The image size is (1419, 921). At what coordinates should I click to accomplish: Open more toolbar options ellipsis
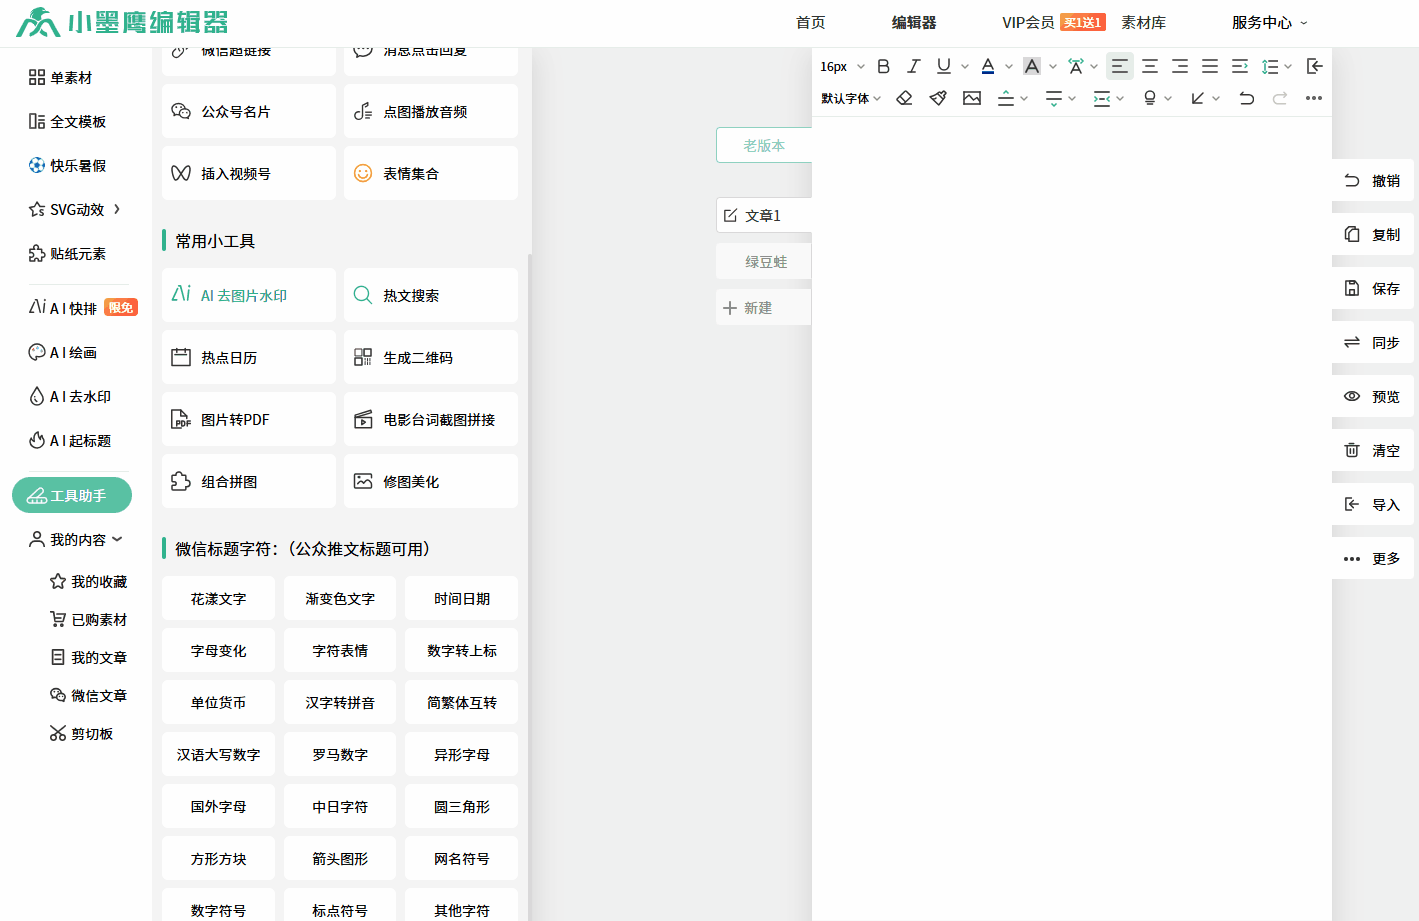tap(1314, 98)
